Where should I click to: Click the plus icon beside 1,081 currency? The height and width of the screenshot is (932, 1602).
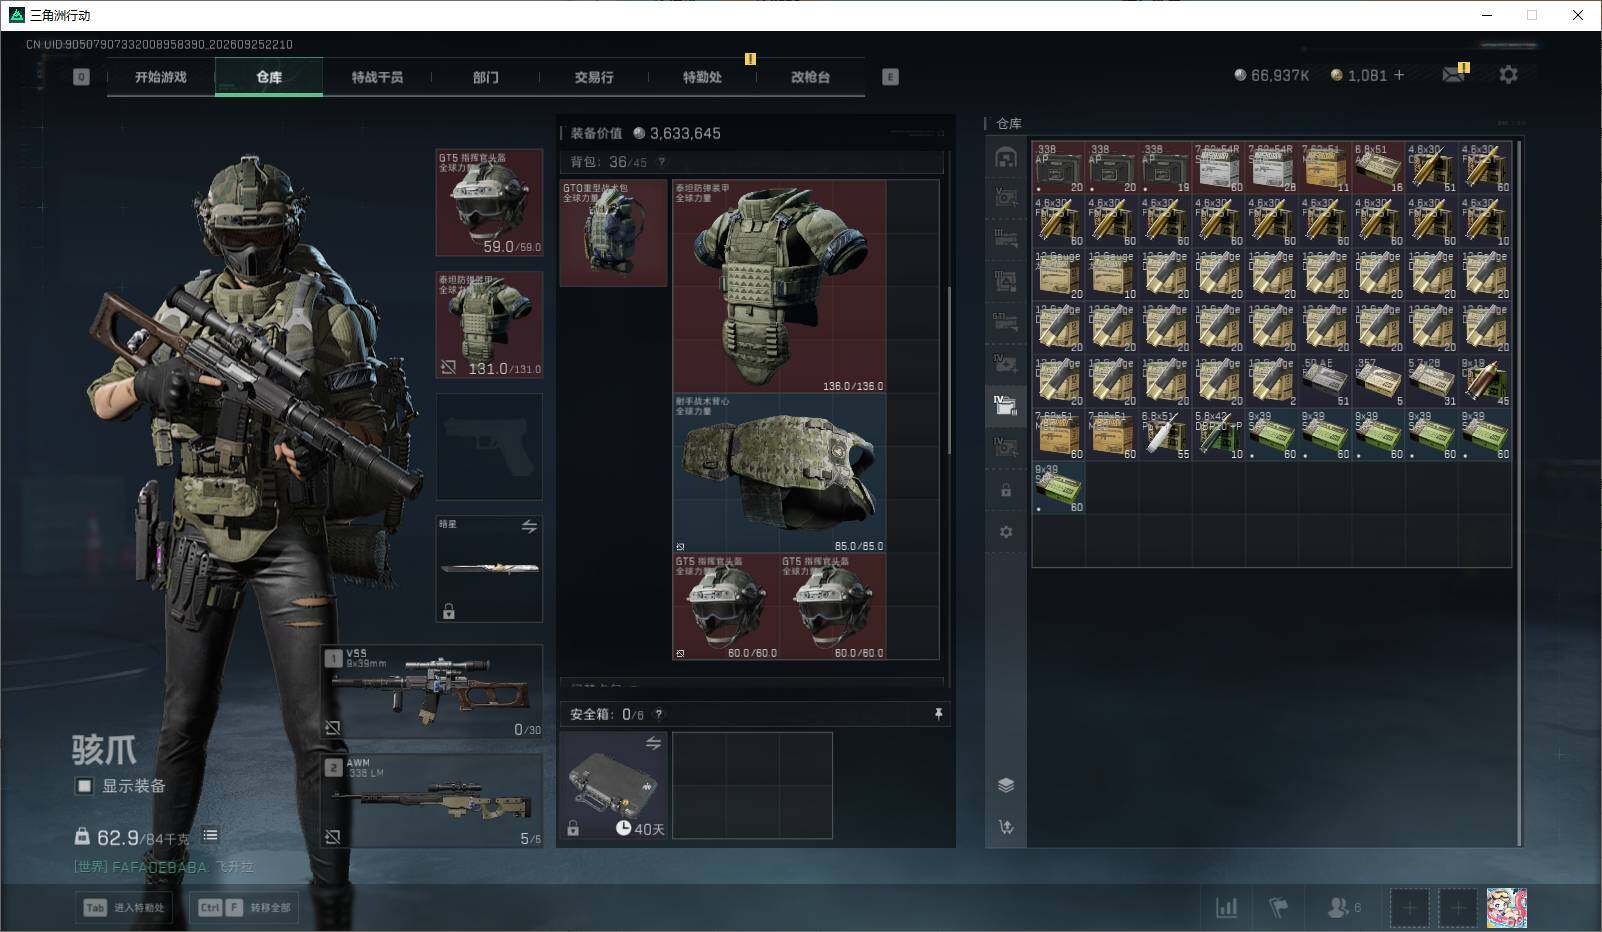coord(1399,75)
